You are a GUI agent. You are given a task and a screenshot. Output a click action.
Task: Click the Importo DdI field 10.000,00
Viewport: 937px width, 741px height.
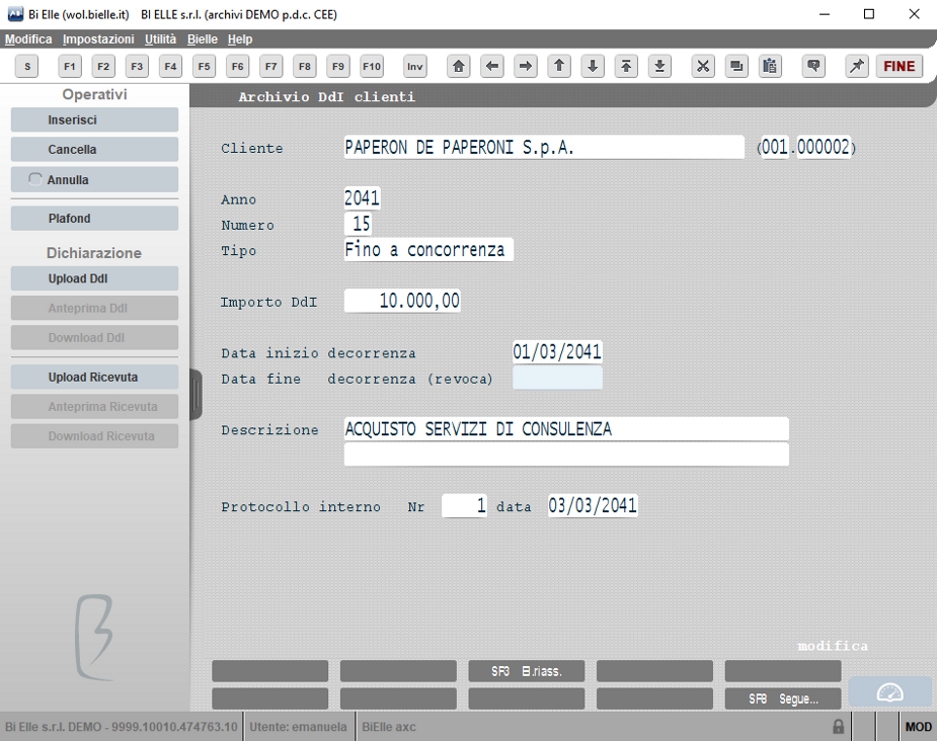(402, 301)
